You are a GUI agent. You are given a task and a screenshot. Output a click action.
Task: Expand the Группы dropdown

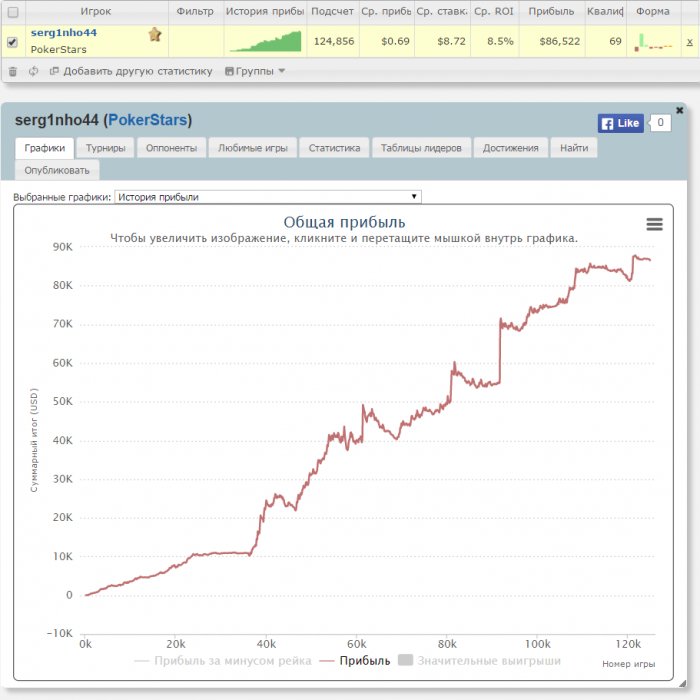click(255, 71)
